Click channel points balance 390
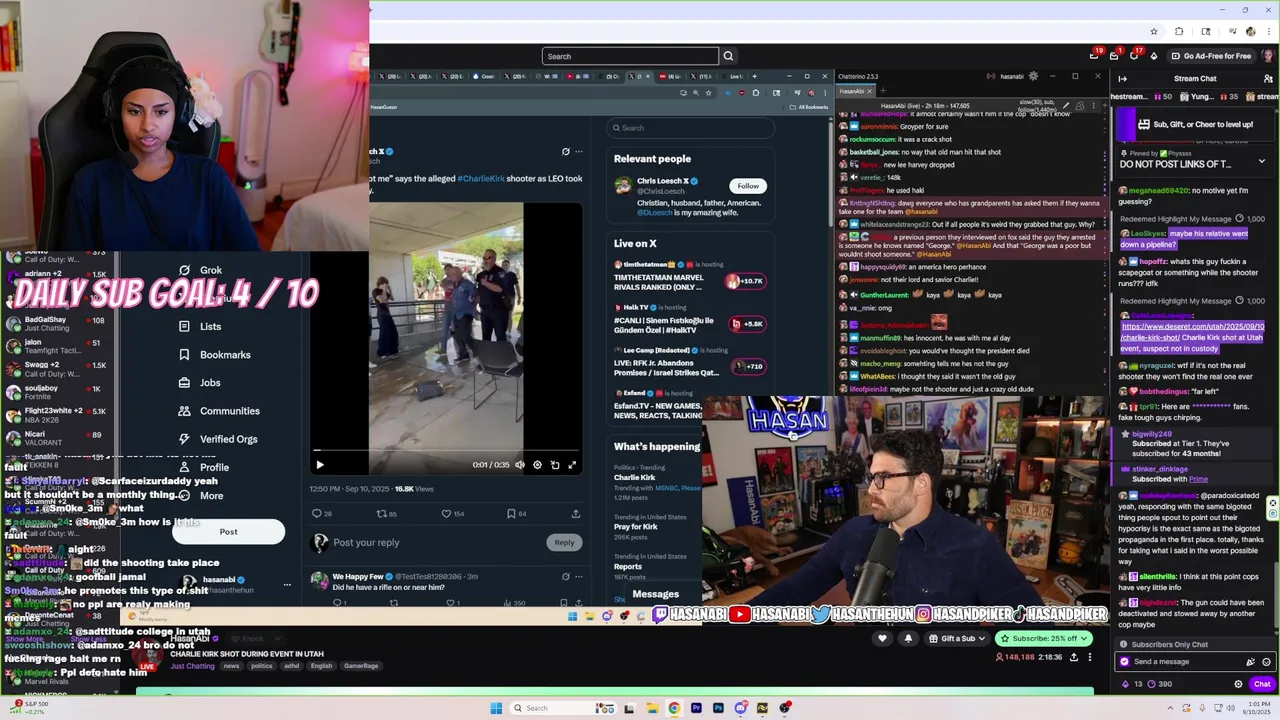 pos(1158,684)
